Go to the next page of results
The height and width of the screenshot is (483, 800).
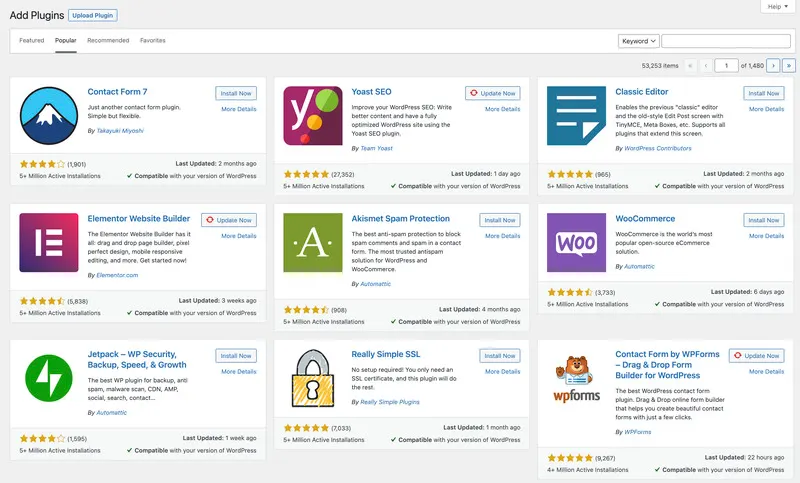773,65
